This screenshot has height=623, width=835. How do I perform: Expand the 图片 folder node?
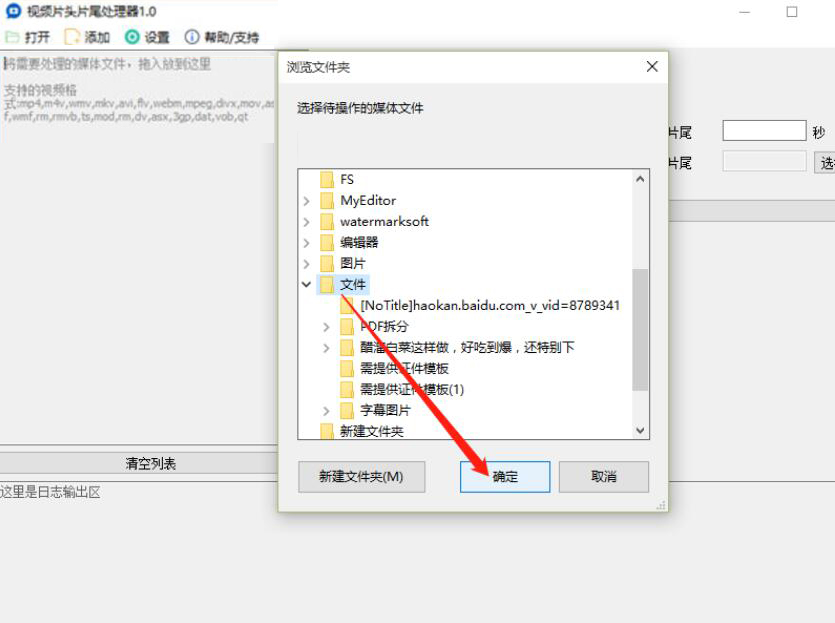[x=306, y=264]
